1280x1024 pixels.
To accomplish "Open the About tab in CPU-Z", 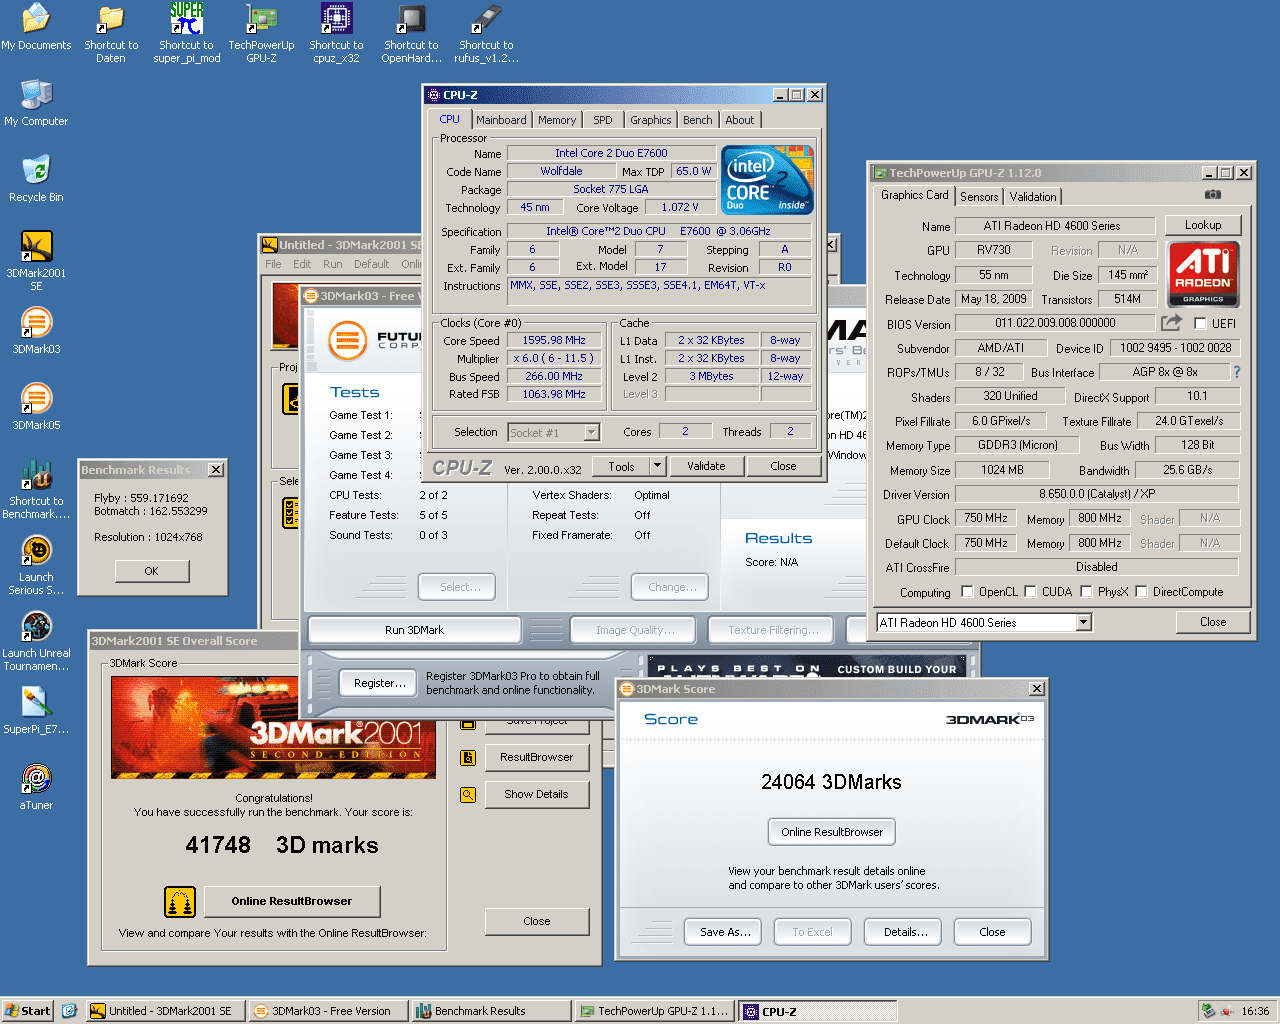I will [740, 120].
